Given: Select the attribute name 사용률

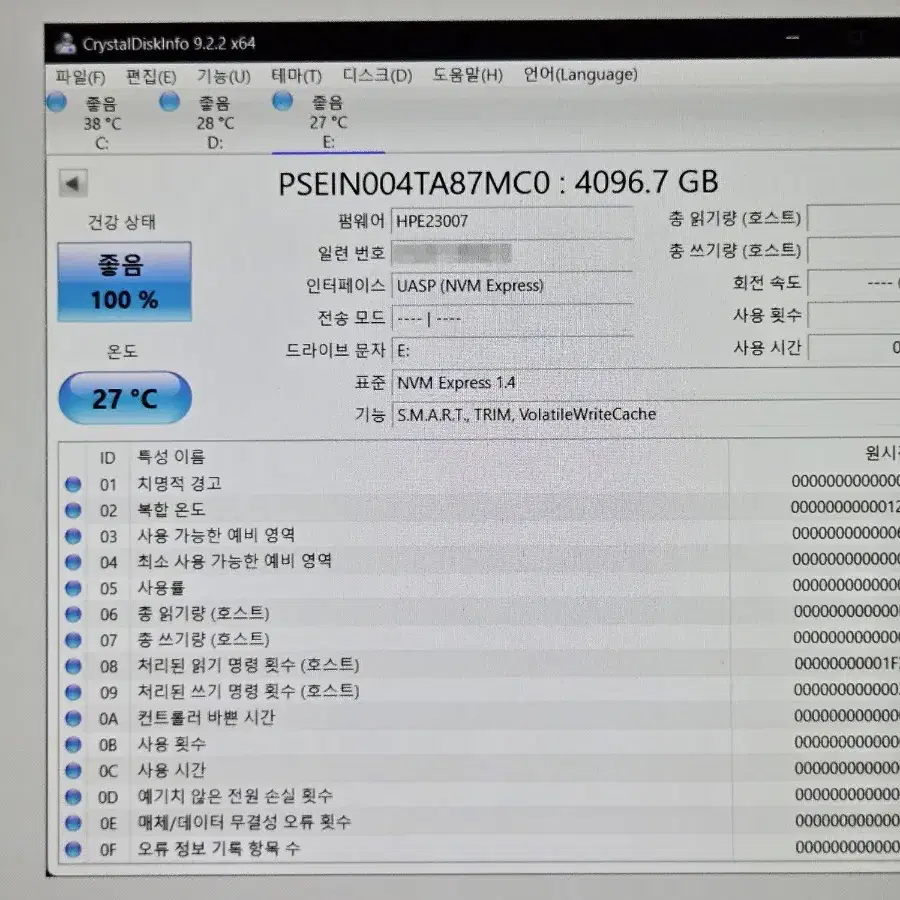Looking at the screenshot, I should (161, 587).
